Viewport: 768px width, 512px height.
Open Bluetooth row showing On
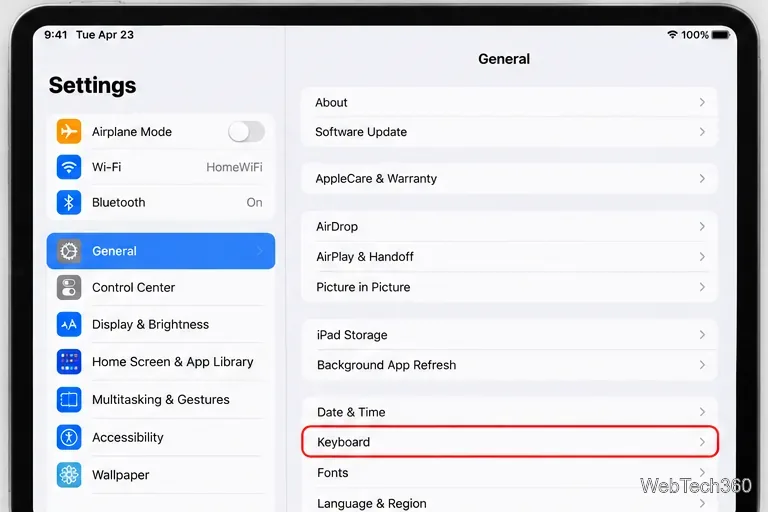(161, 202)
